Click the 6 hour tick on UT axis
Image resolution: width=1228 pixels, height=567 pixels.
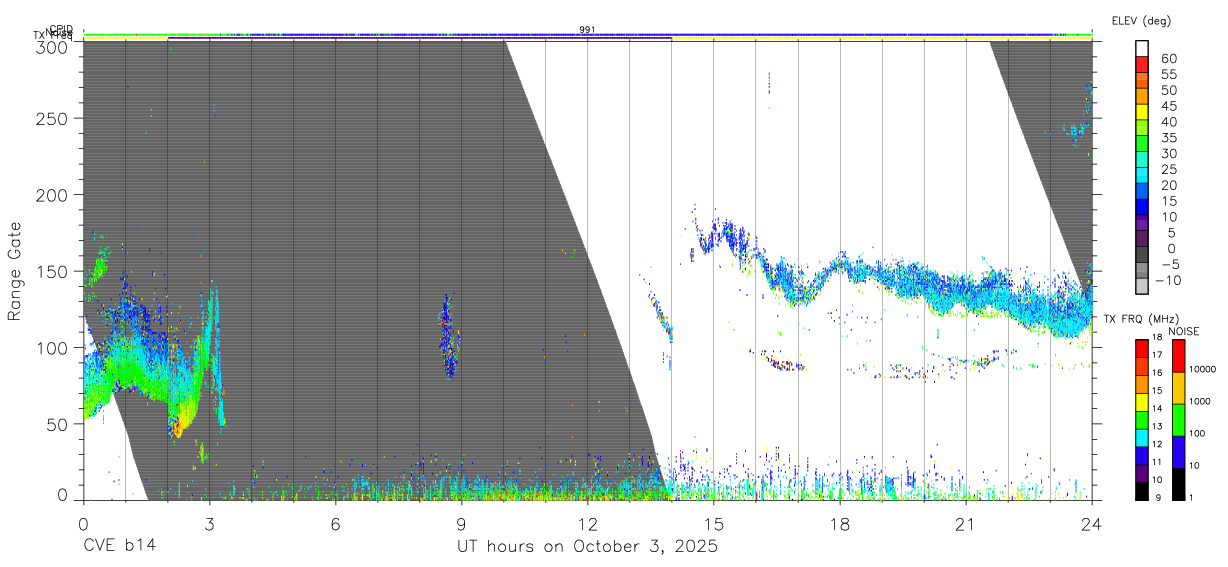[x=335, y=523]
